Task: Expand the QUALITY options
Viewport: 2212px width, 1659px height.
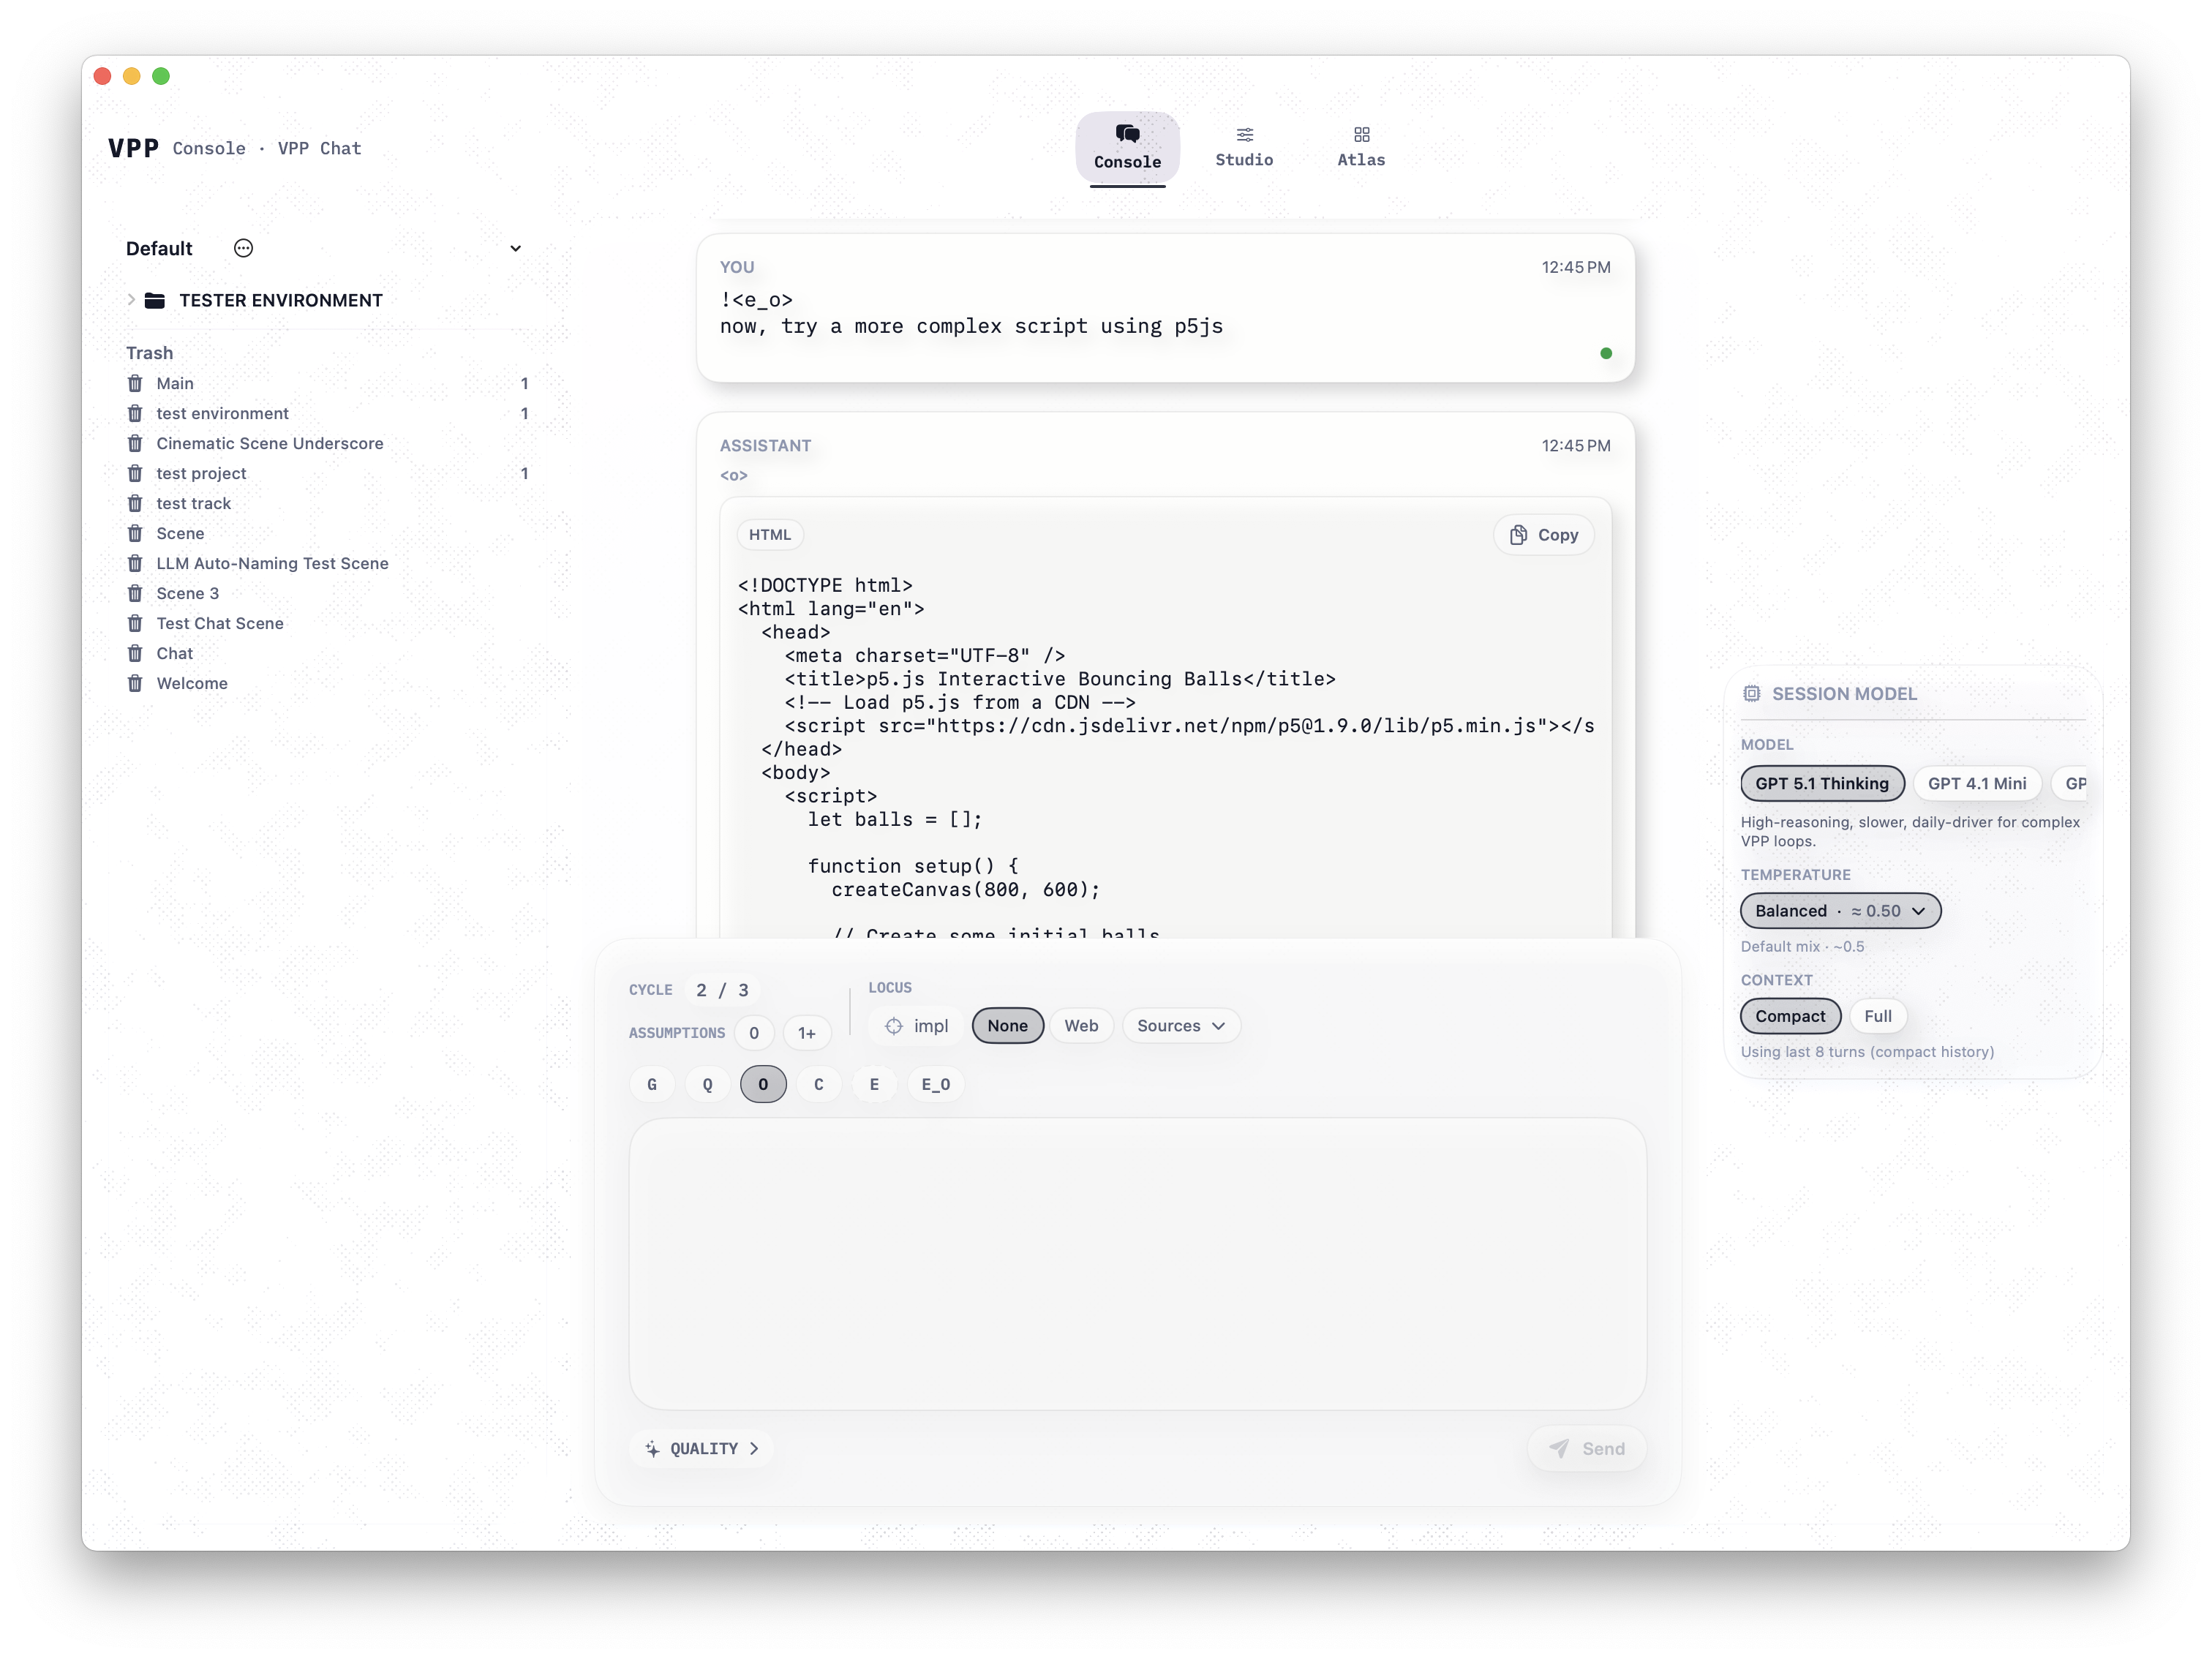Action: (x=702, y=1448)
